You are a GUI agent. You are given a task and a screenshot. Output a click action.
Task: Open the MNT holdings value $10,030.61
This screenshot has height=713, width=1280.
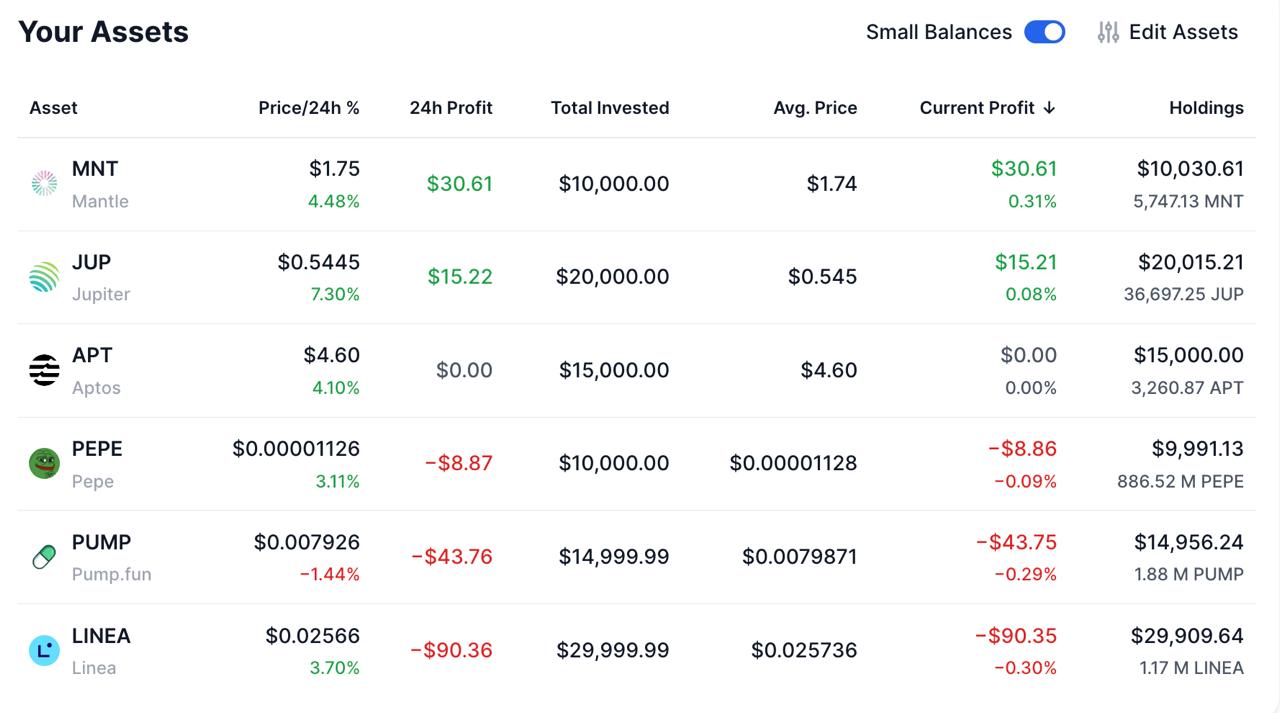pos(1190,169)
